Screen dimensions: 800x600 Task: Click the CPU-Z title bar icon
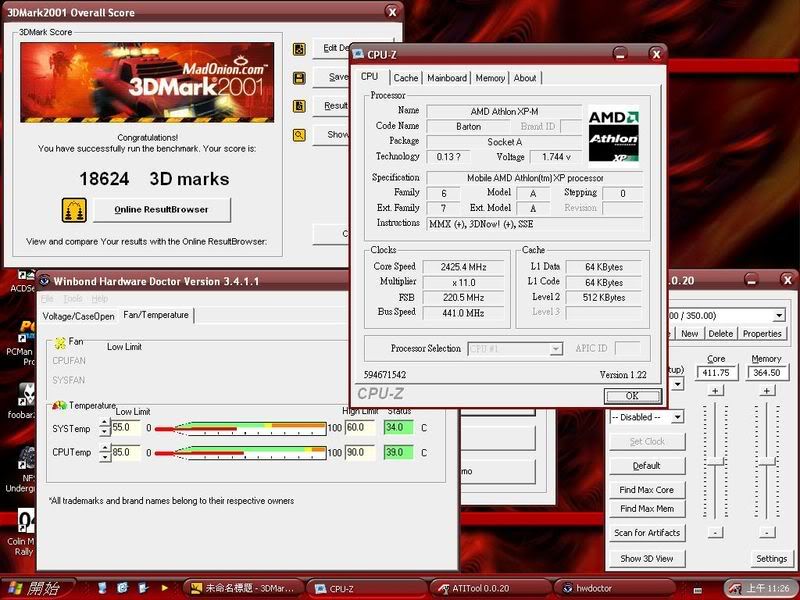point(358,54)
